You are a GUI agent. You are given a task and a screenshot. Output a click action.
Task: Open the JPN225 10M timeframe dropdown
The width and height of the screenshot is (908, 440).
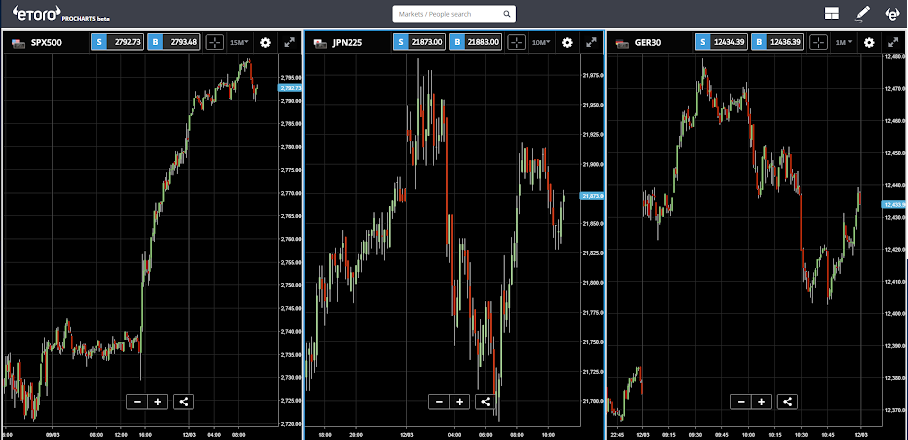pos(541,42)
